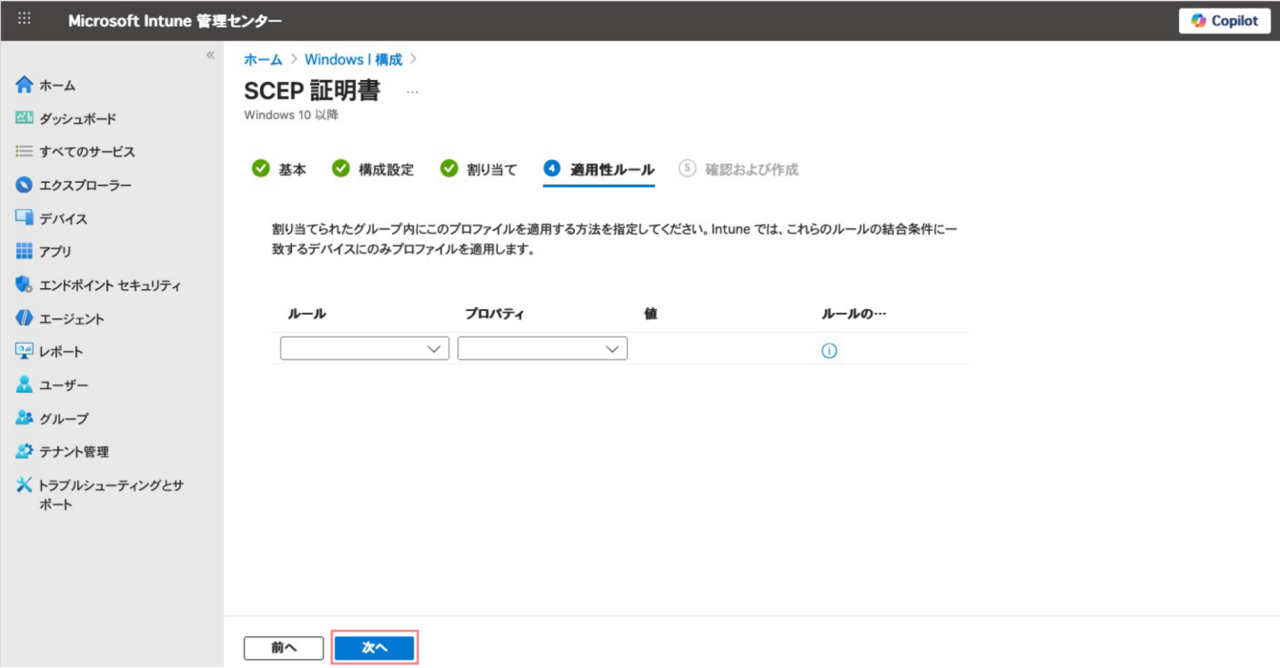This screenshot has width=1280, height=668.
Task: Open アプリ in the sidebar
Action: 55,252
